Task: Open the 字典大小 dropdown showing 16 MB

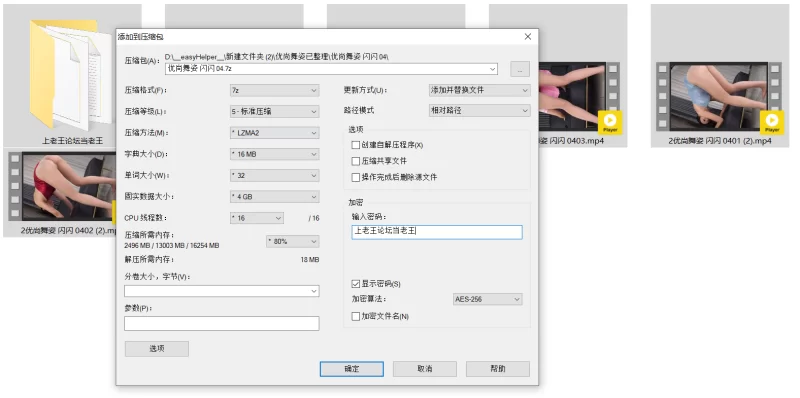Action: click(x=274, y=154)
